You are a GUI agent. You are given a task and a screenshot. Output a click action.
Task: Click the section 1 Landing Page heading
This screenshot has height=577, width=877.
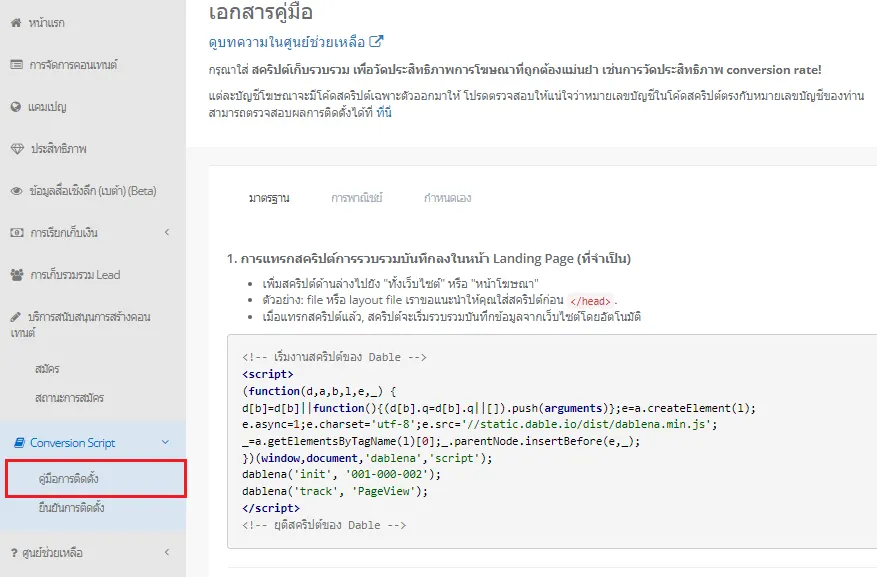click(x=429, y=258)
